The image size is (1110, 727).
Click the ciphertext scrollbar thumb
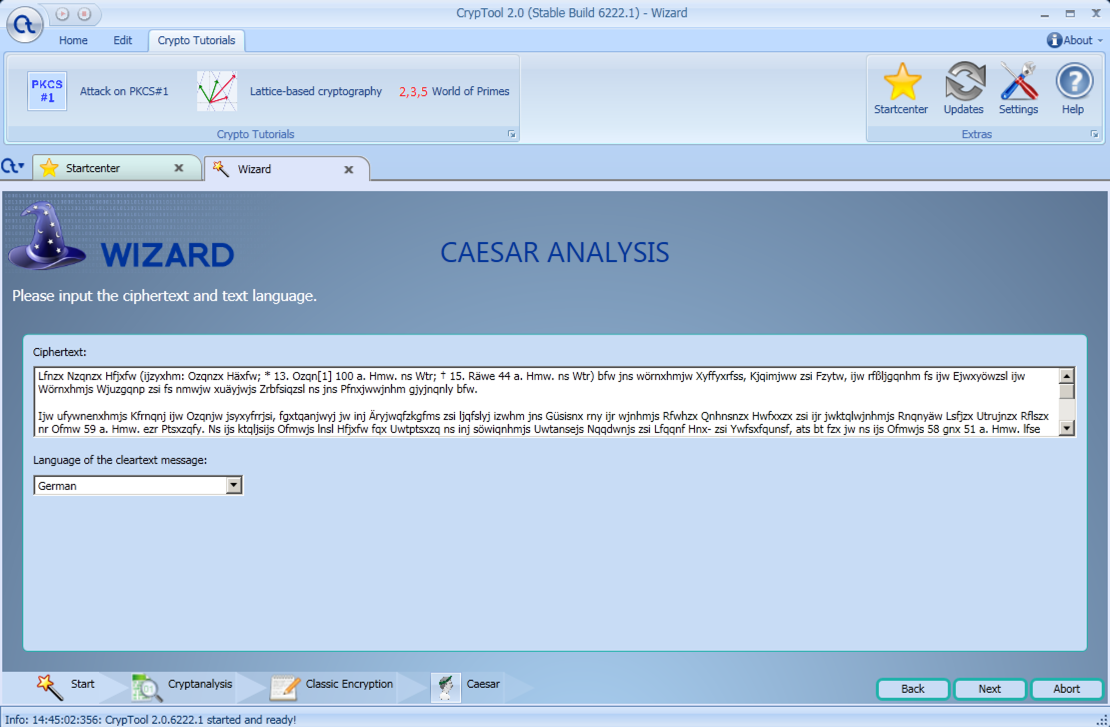(x=1067, y=391)
